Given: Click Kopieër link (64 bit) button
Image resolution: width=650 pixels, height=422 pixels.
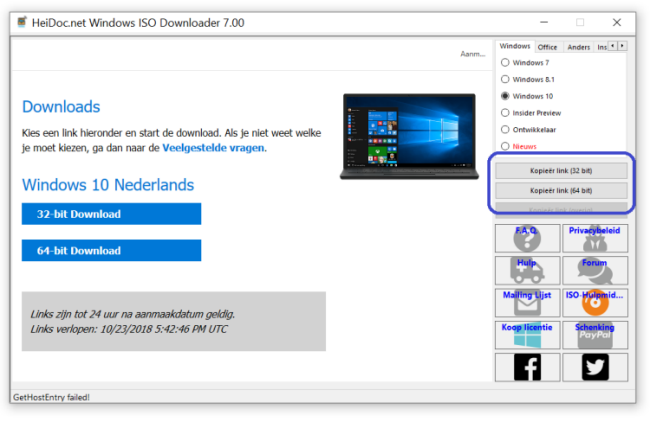Looking at the screenshot, I should click(561, 191).
